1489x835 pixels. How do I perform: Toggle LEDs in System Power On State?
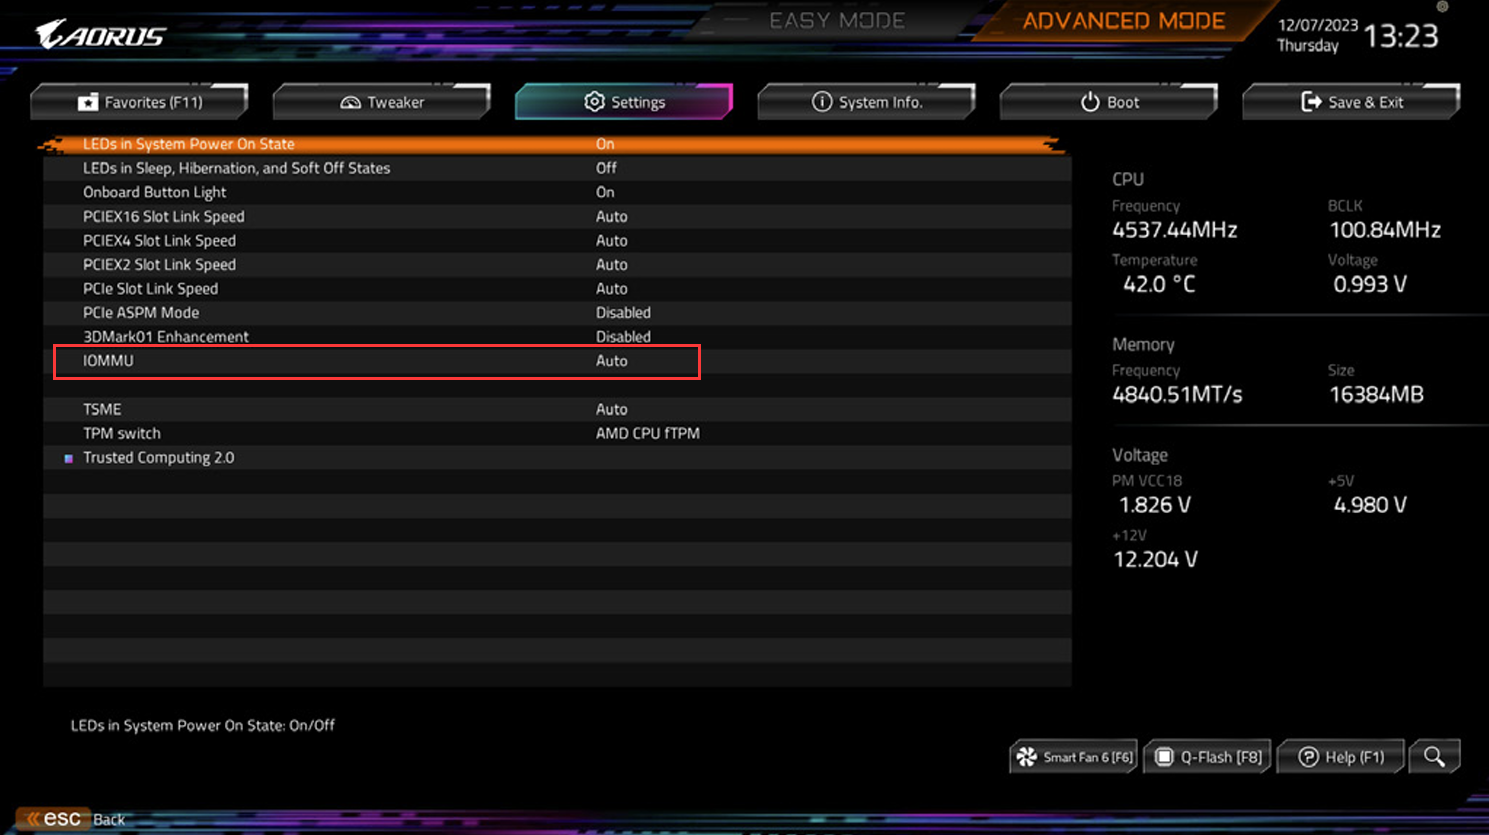(556, 144)
